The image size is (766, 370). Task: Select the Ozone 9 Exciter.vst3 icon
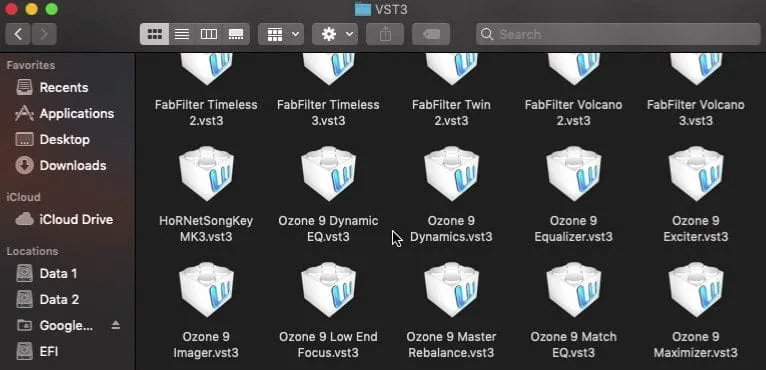click(696, 174)
